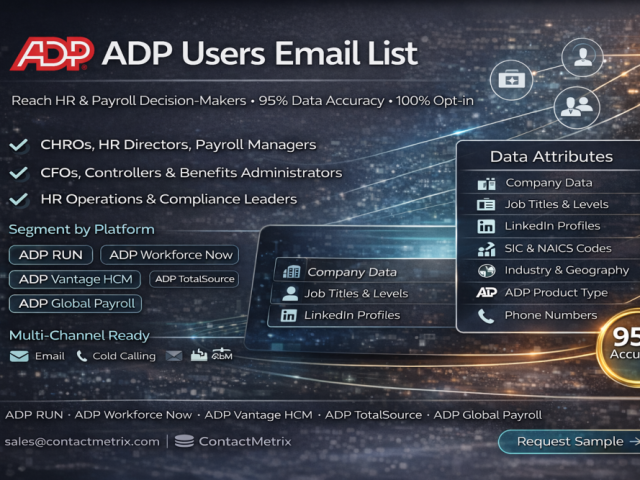Open the sales@contactmetrix.com email link

click(x=82, y=442)
